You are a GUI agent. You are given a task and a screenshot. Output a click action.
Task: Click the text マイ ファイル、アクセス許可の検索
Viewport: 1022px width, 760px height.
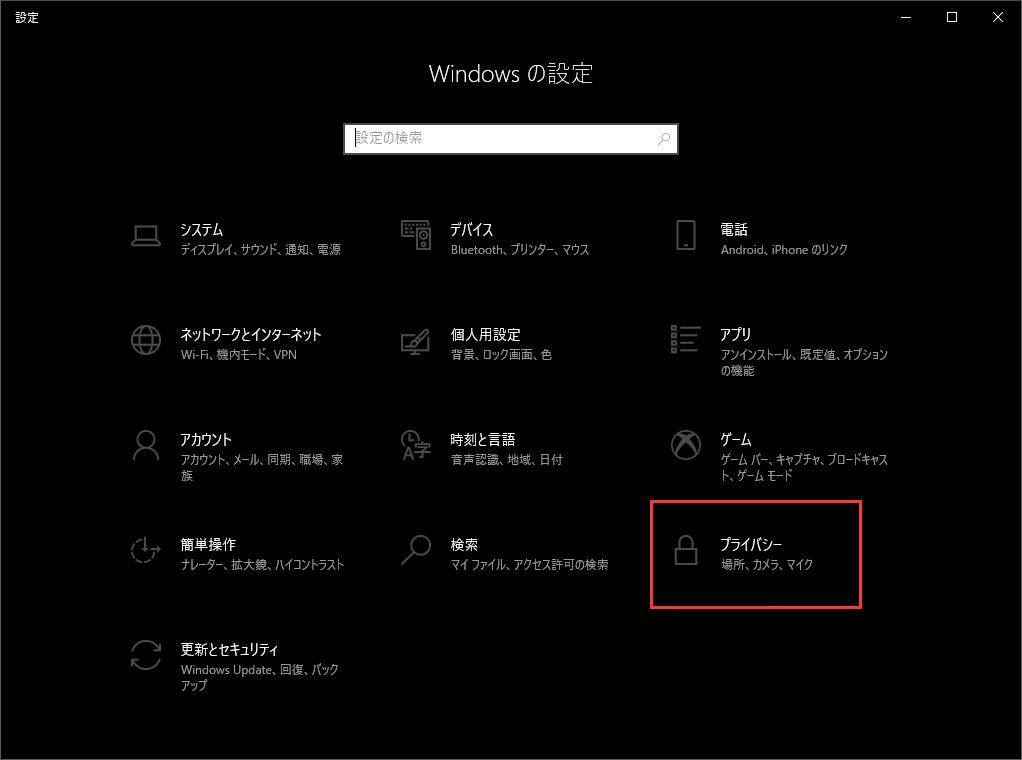point(529,564)
